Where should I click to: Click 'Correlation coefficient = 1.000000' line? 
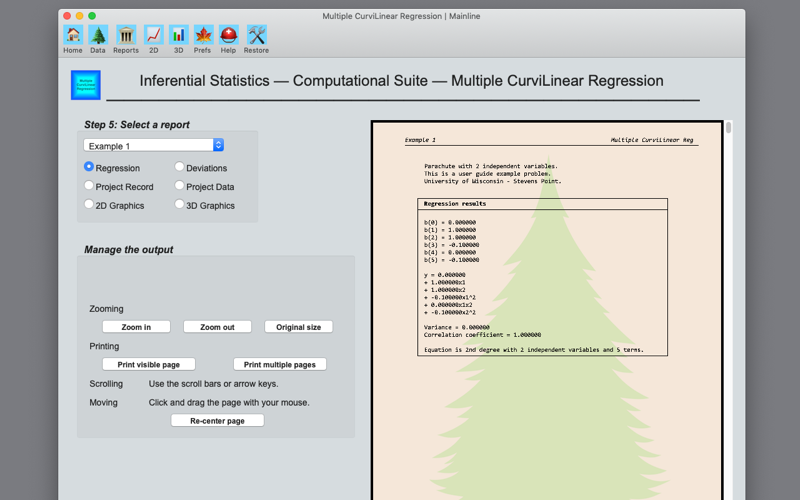(x=482, y=335)
